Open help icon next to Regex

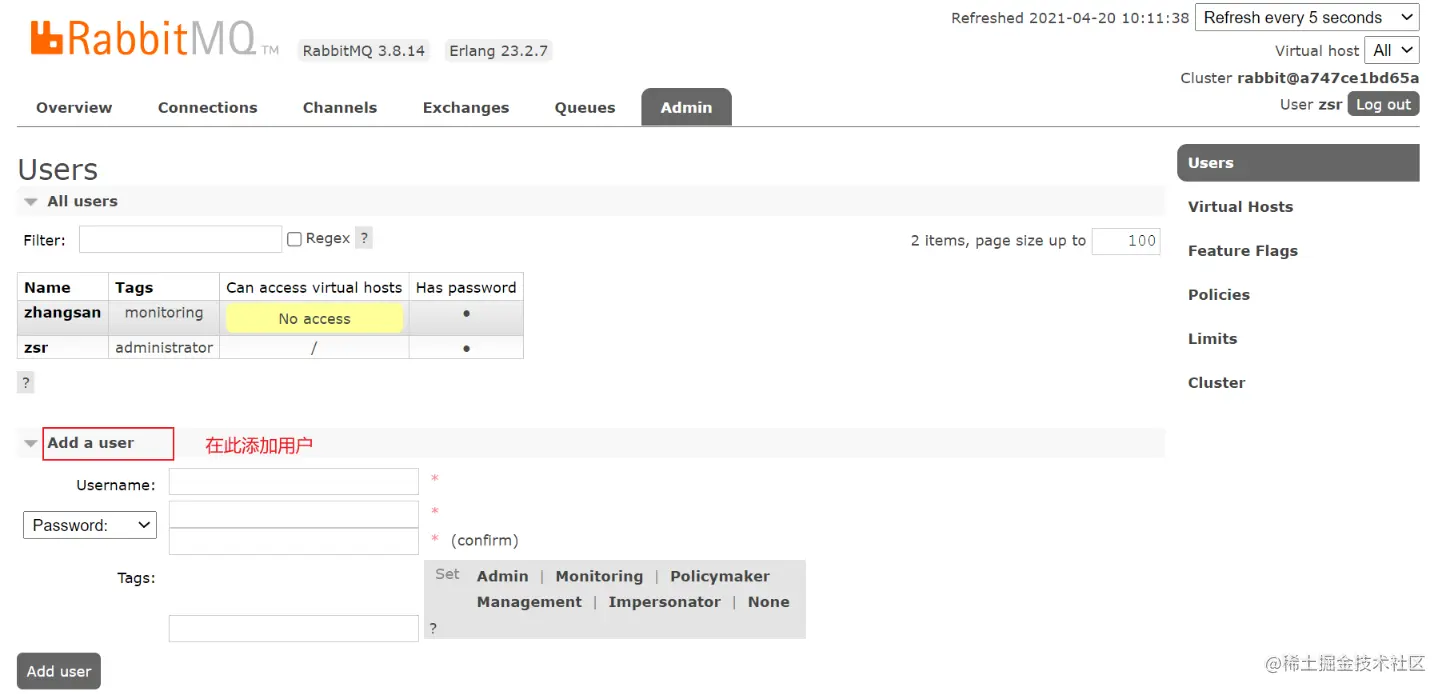364,238
